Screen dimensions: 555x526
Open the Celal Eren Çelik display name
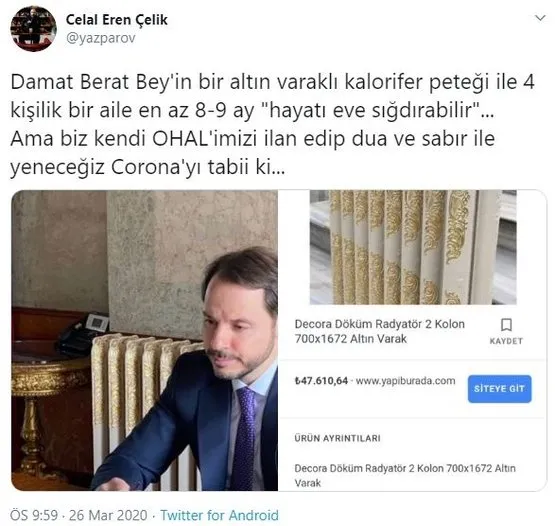[x=117, y=20]
